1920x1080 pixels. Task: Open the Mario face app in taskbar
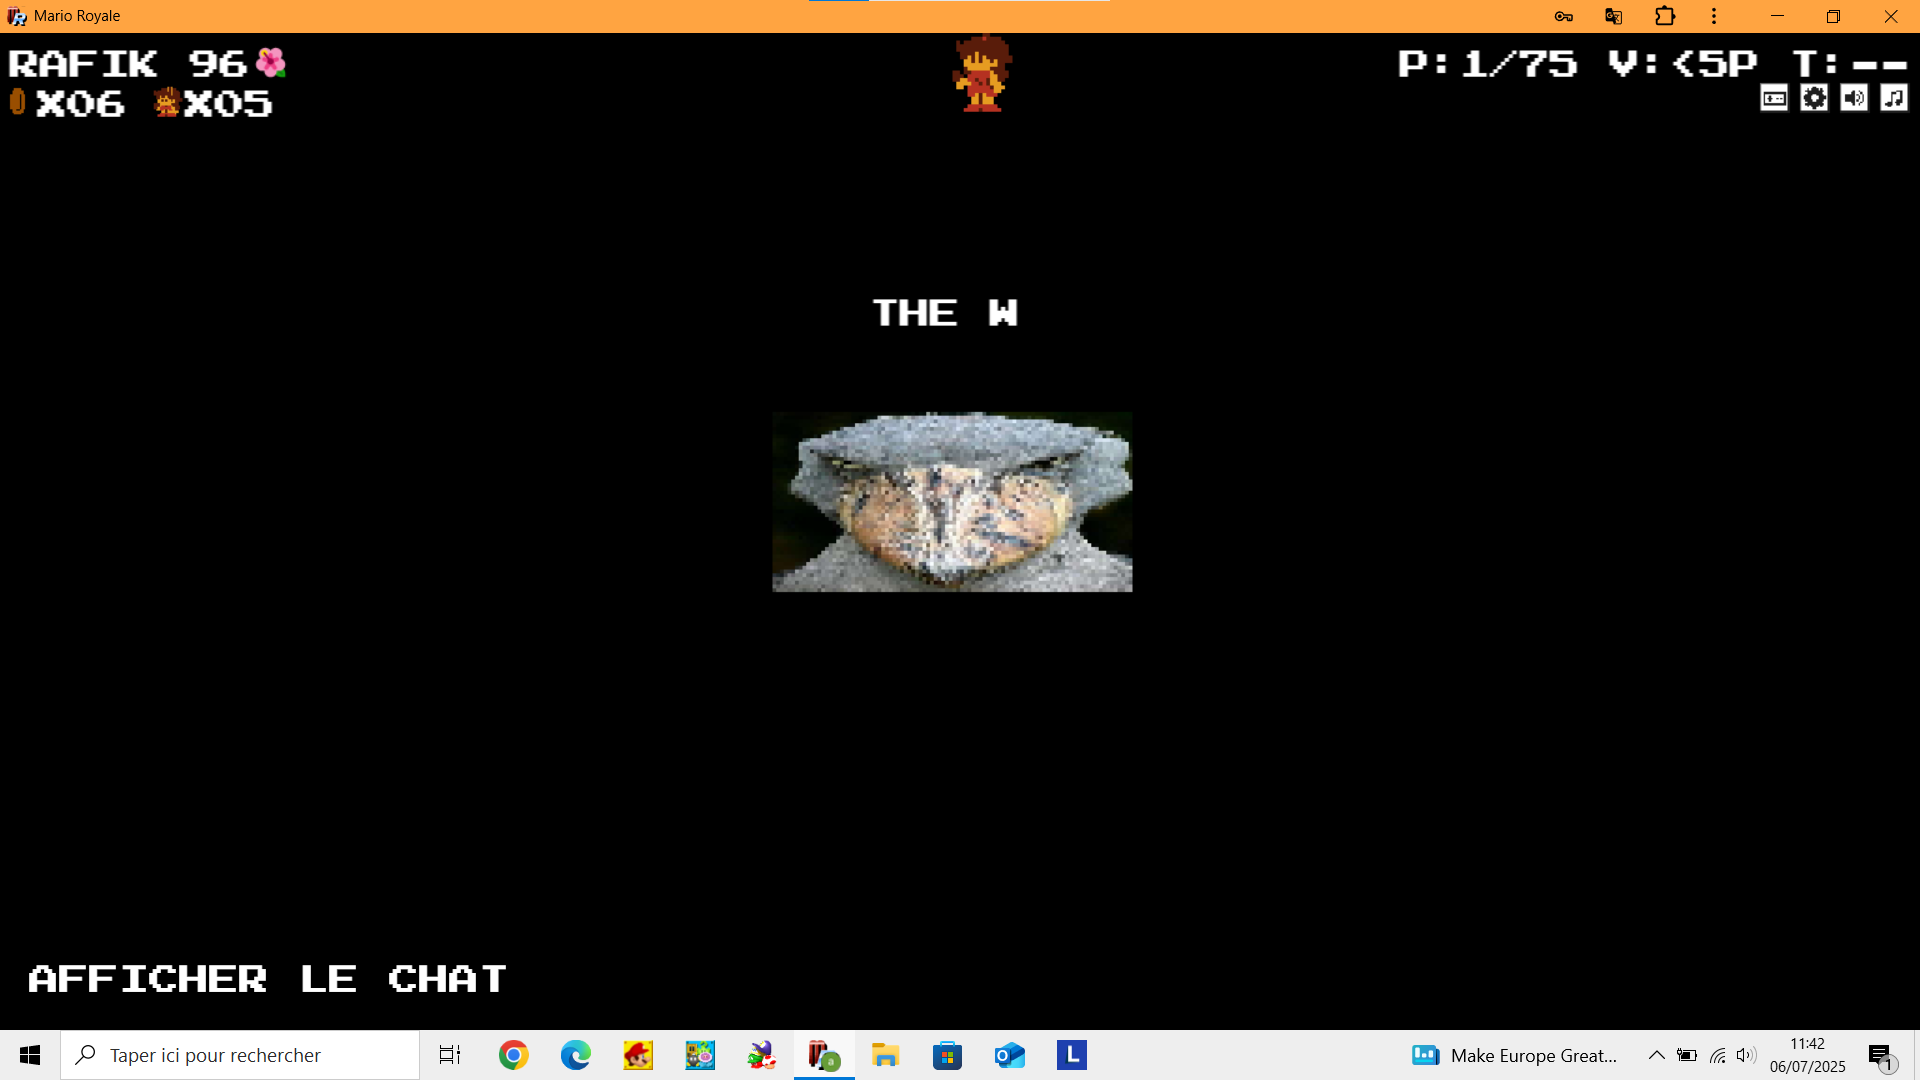(x=638, y=1055)
